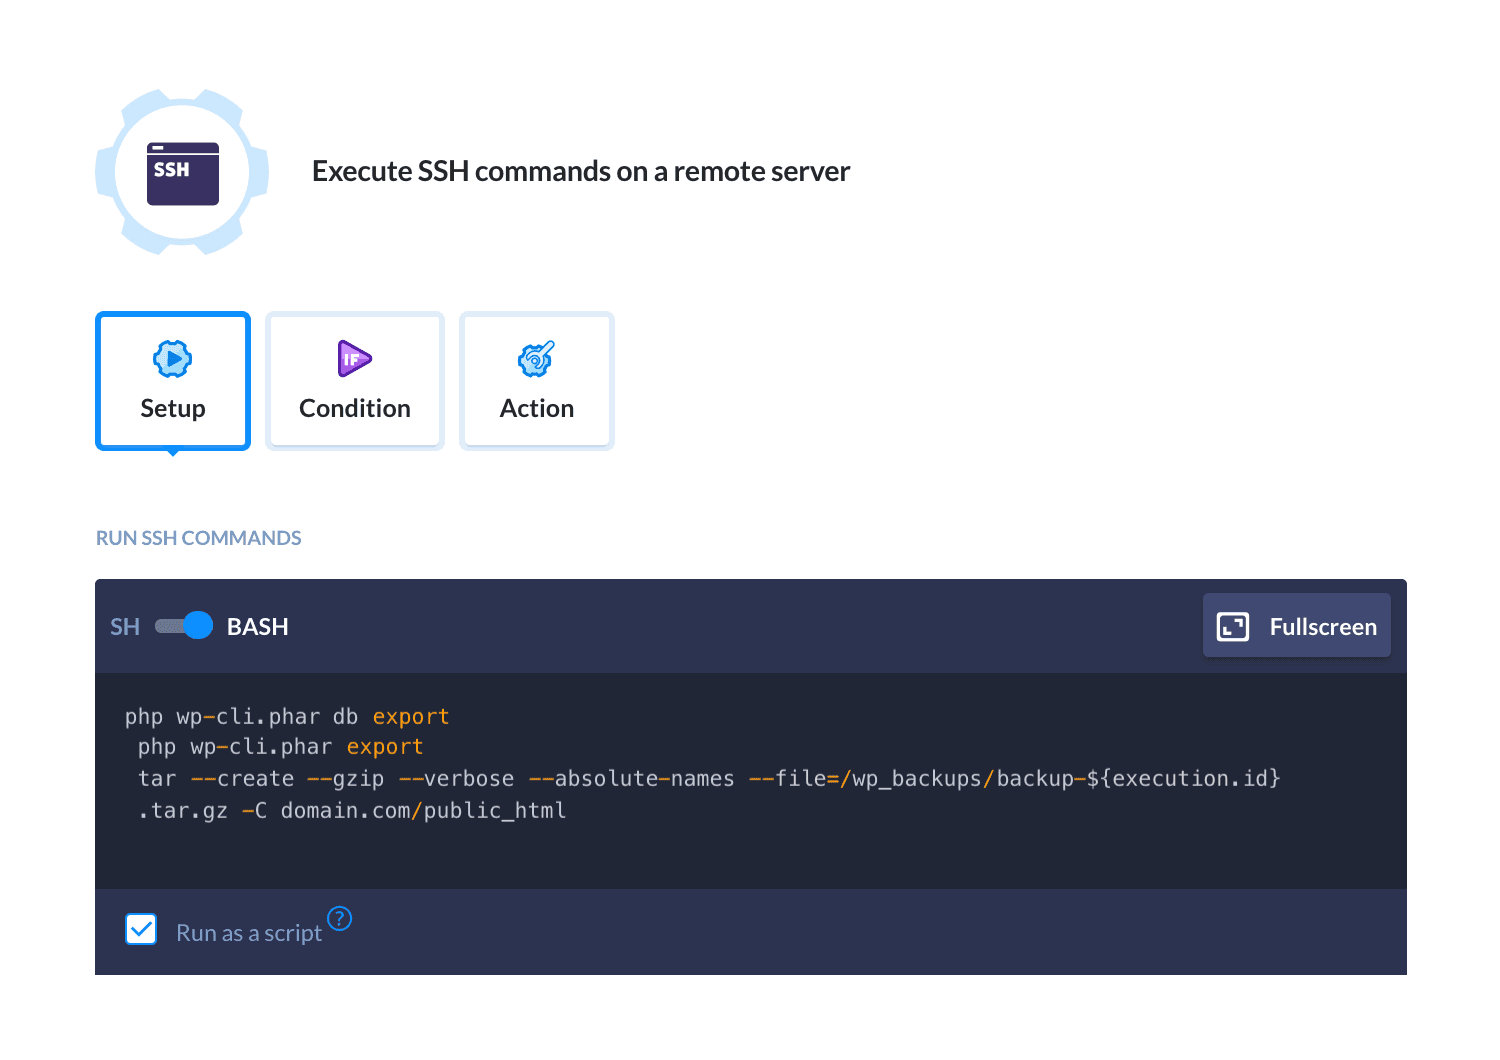
Task: Click the Action gear wrench icon
Action: 536,358
